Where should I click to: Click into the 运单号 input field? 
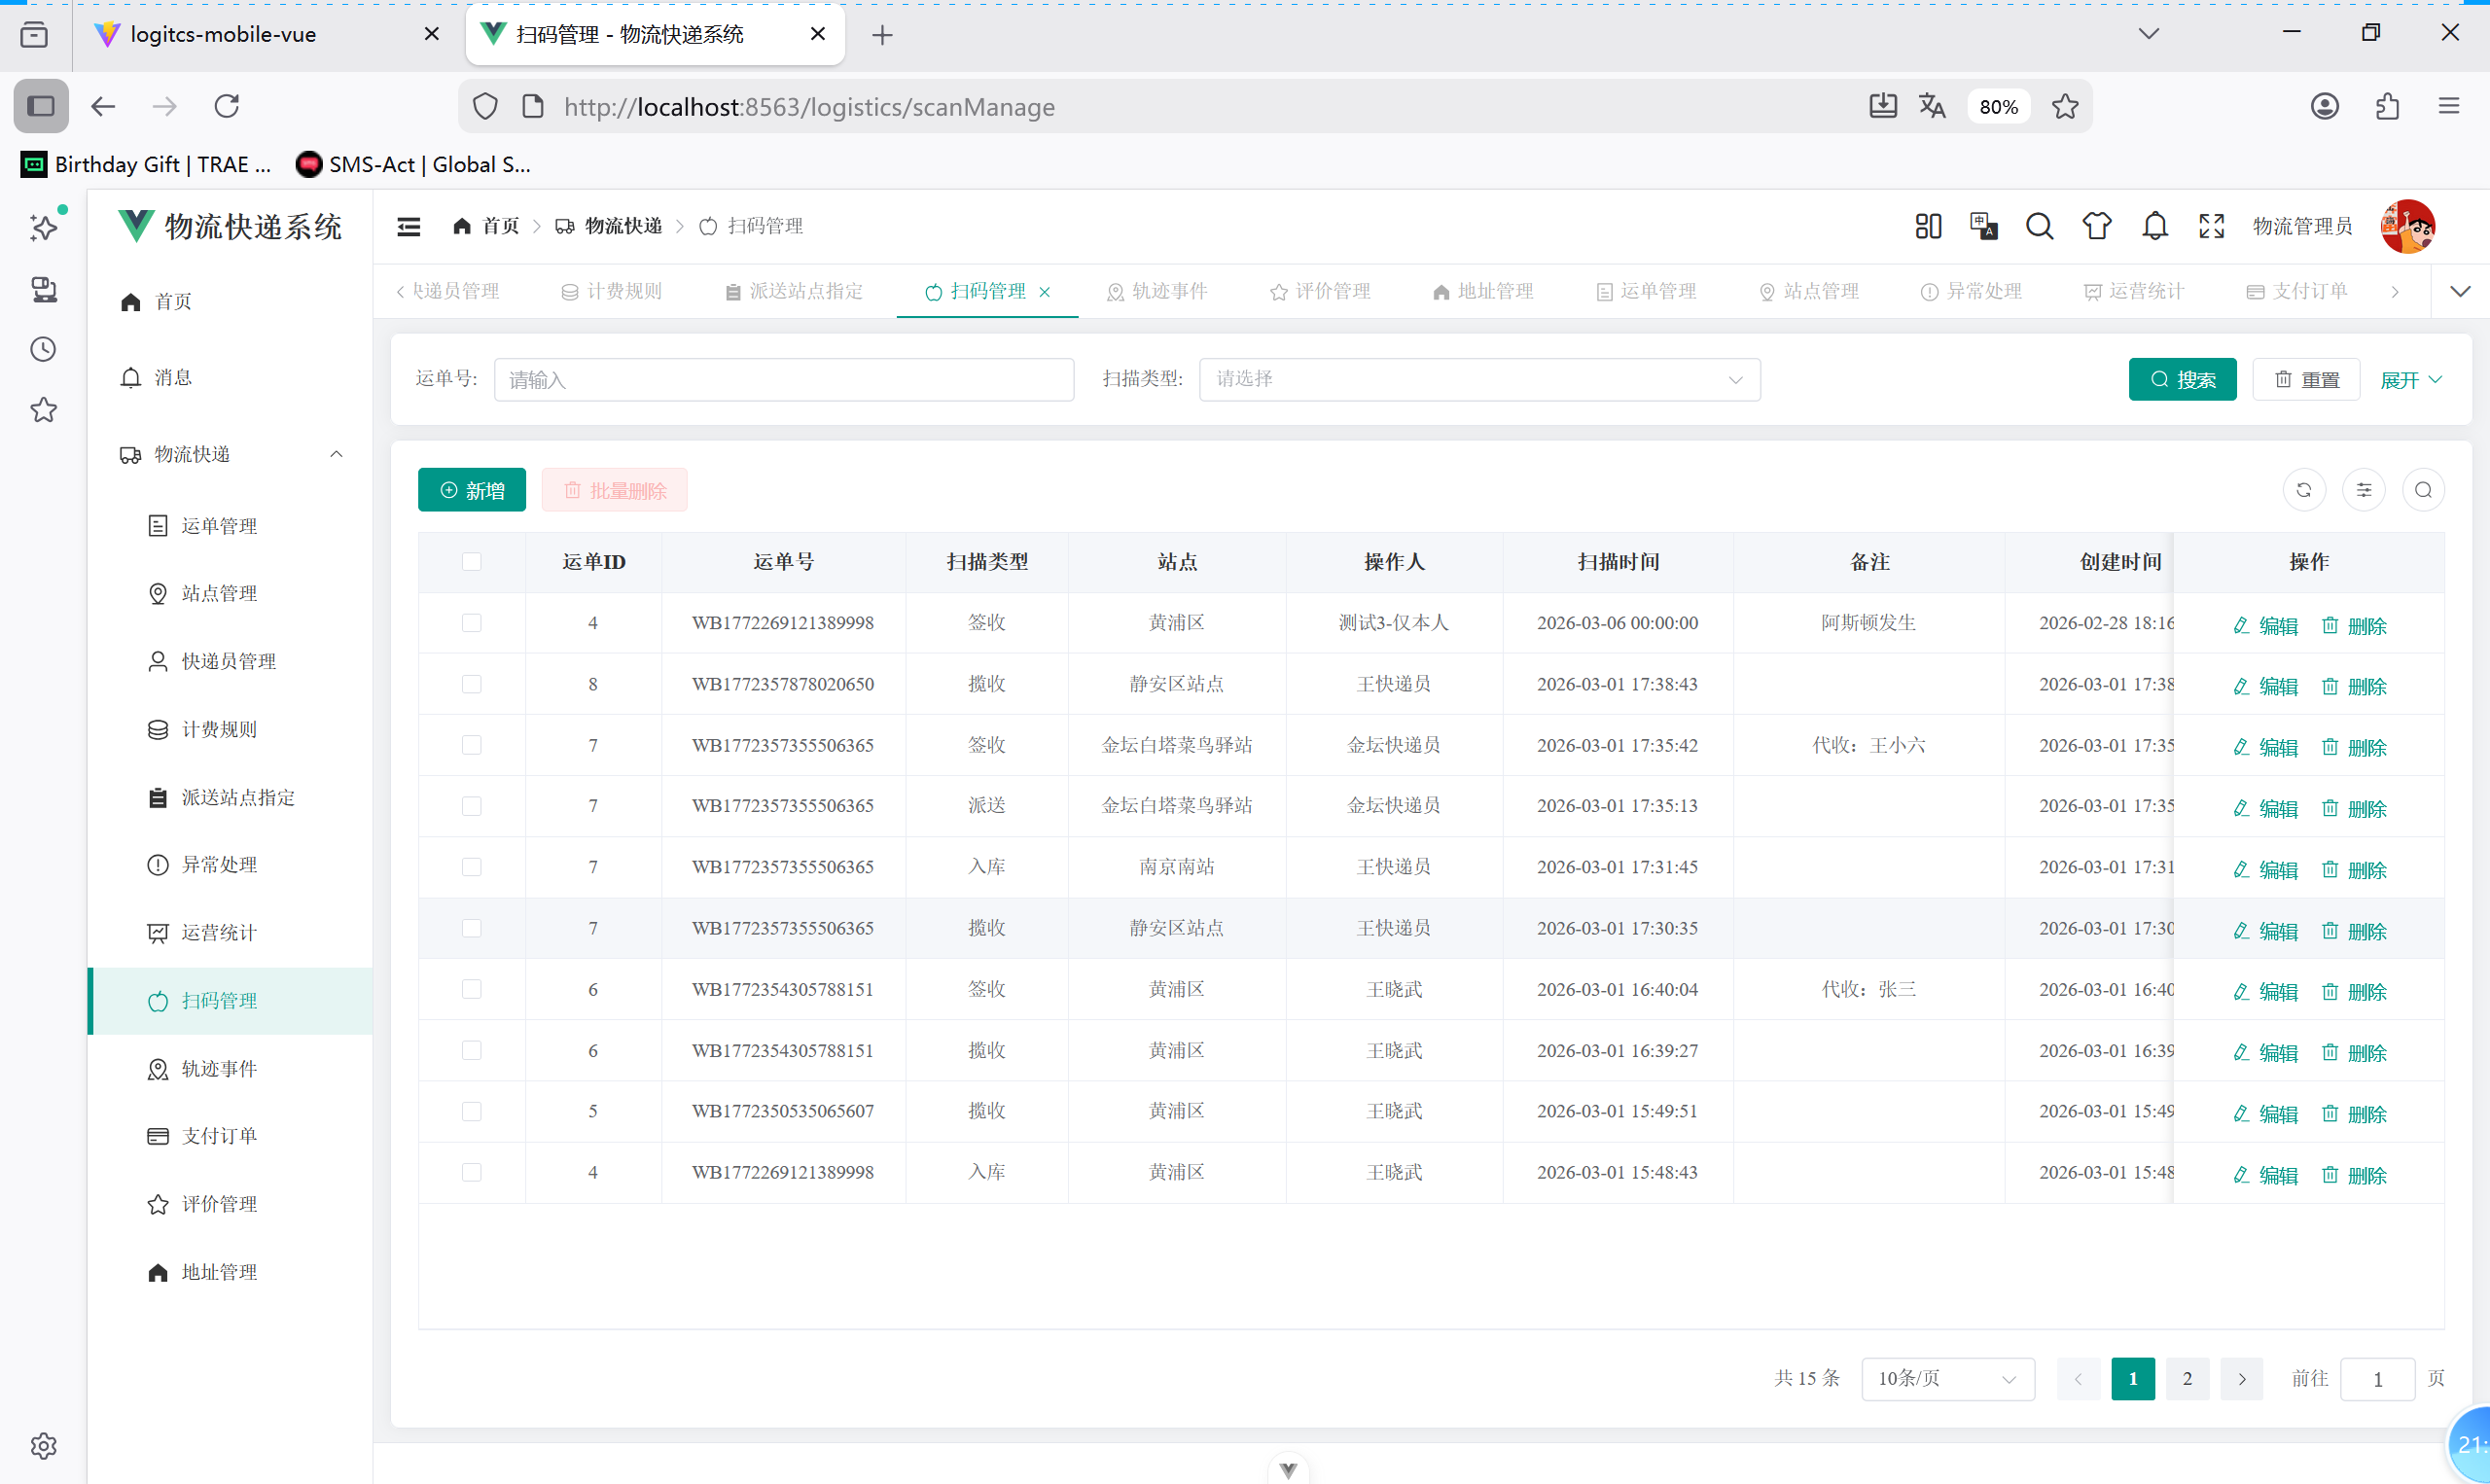coord(783,380)
